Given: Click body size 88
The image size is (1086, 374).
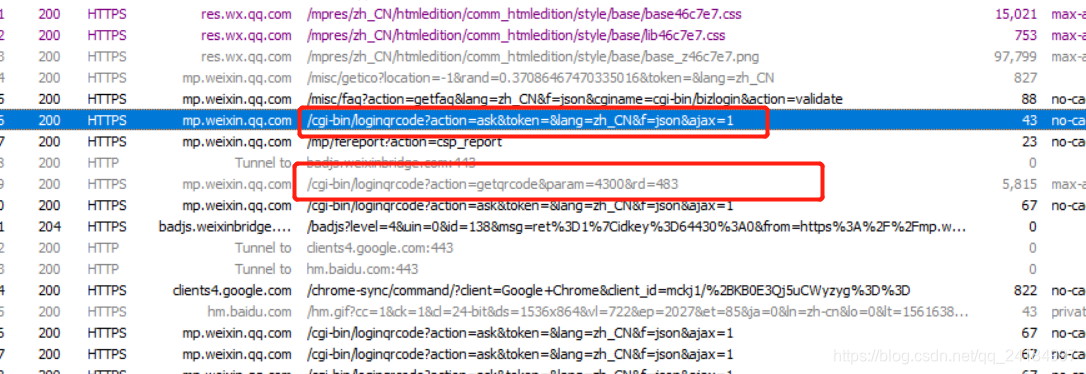Looking at the screenshot, I should click(x=1029, y=100).
